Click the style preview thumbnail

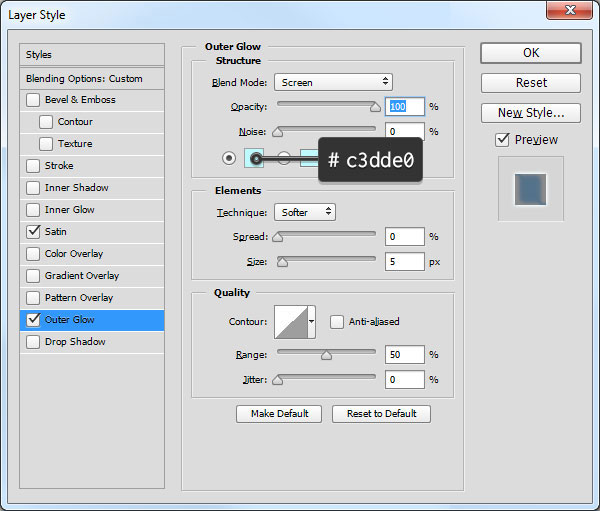(x=530, y=189)
